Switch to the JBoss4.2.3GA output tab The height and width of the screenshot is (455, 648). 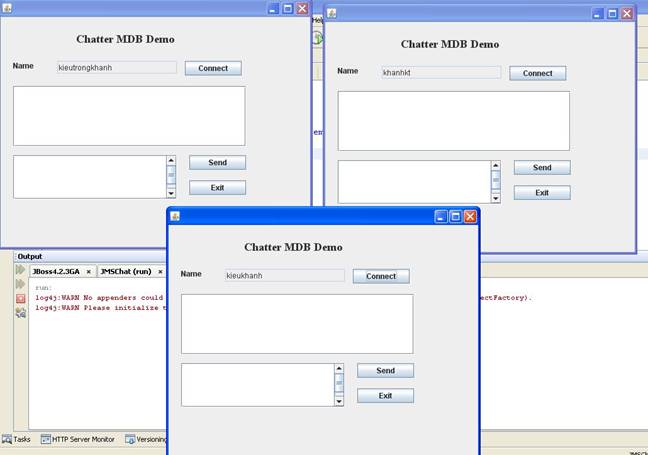[x=56, y=272]
